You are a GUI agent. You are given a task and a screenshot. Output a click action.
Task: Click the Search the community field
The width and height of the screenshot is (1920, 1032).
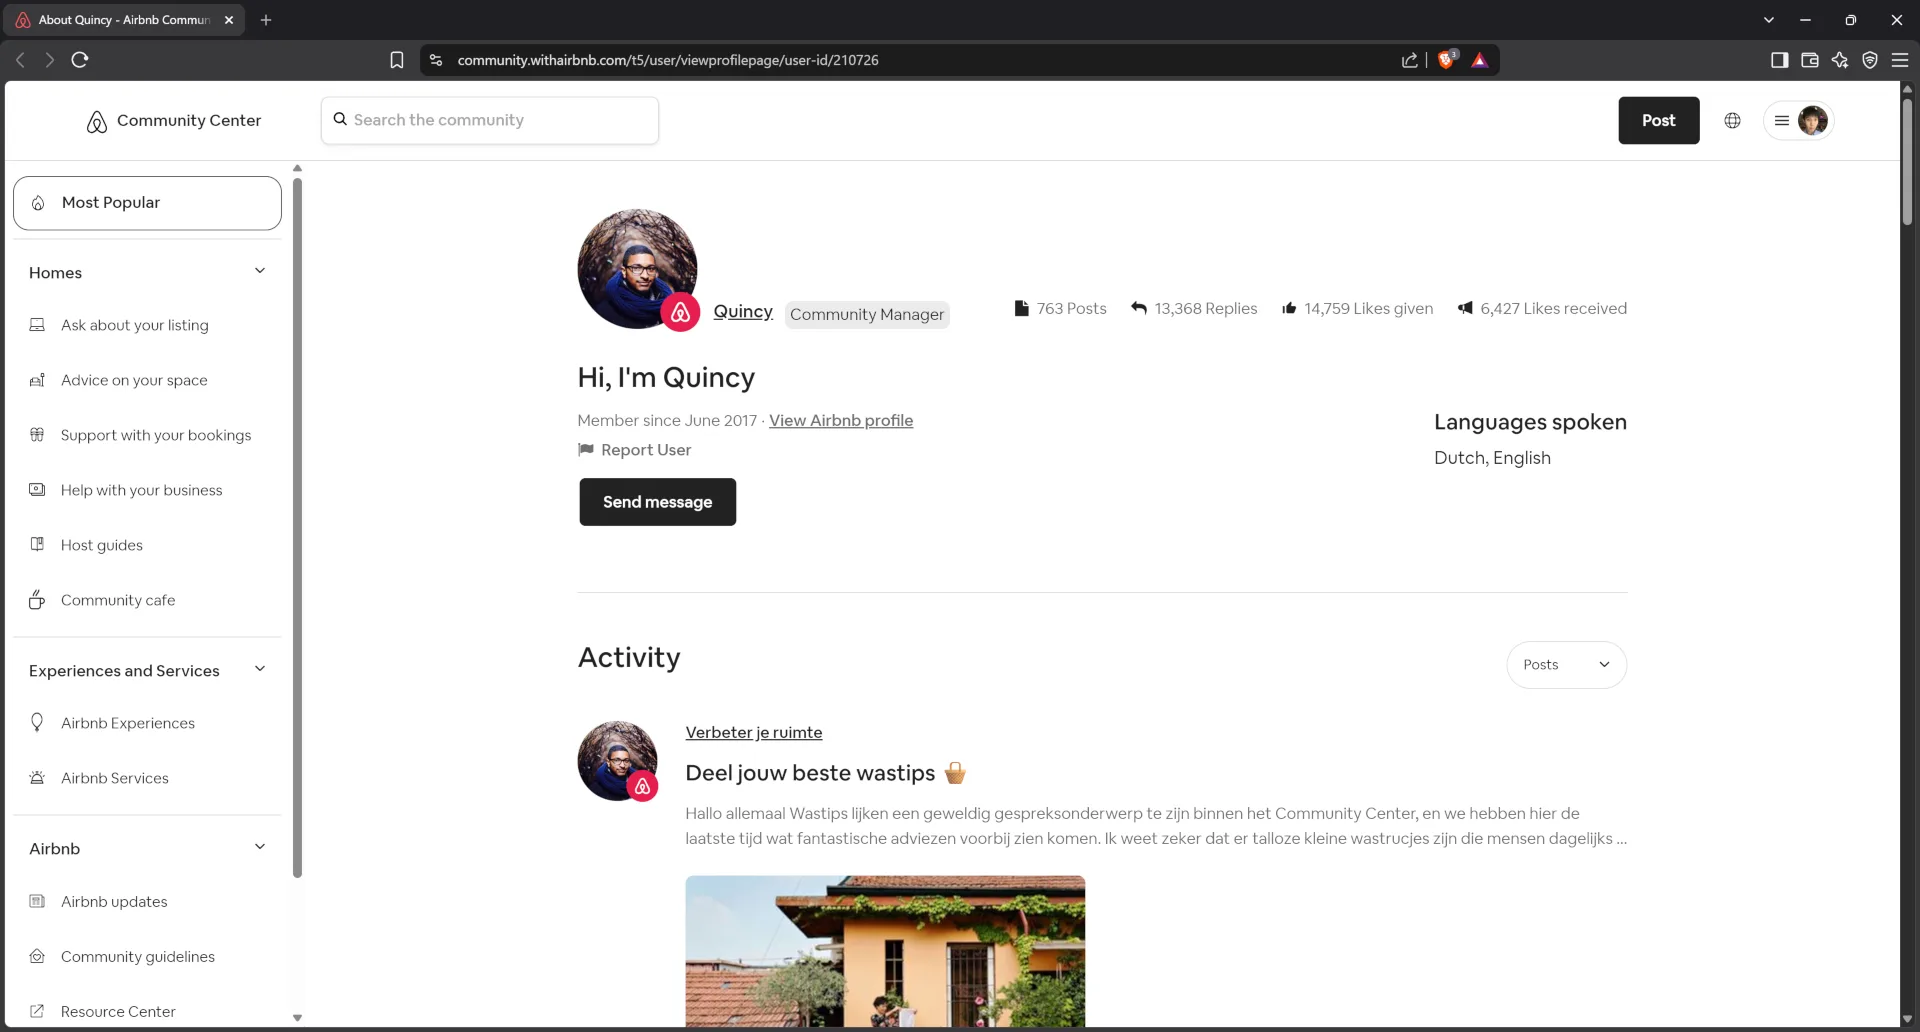tap(490, 120)
